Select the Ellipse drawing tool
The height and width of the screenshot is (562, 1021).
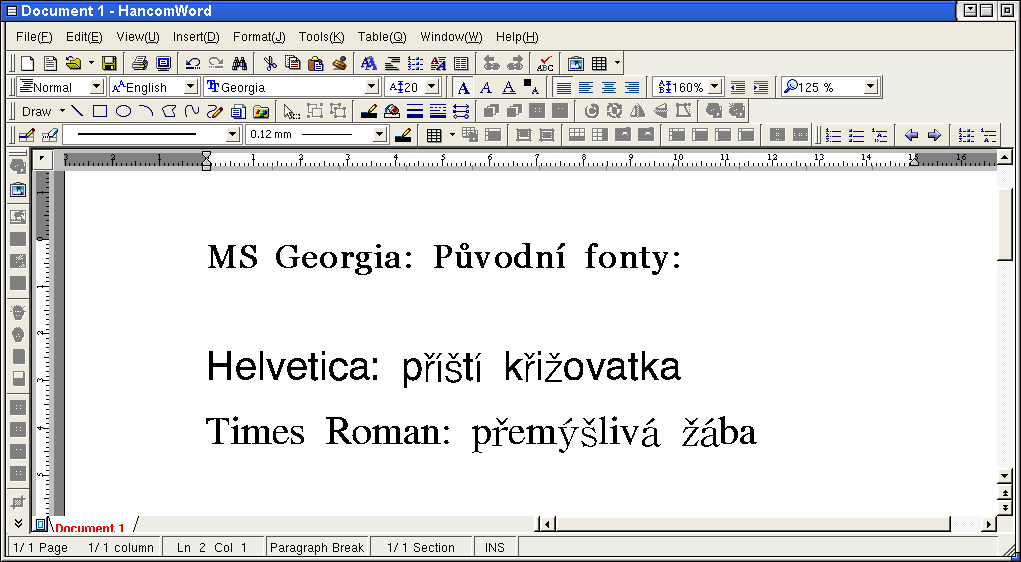point(123,111)
